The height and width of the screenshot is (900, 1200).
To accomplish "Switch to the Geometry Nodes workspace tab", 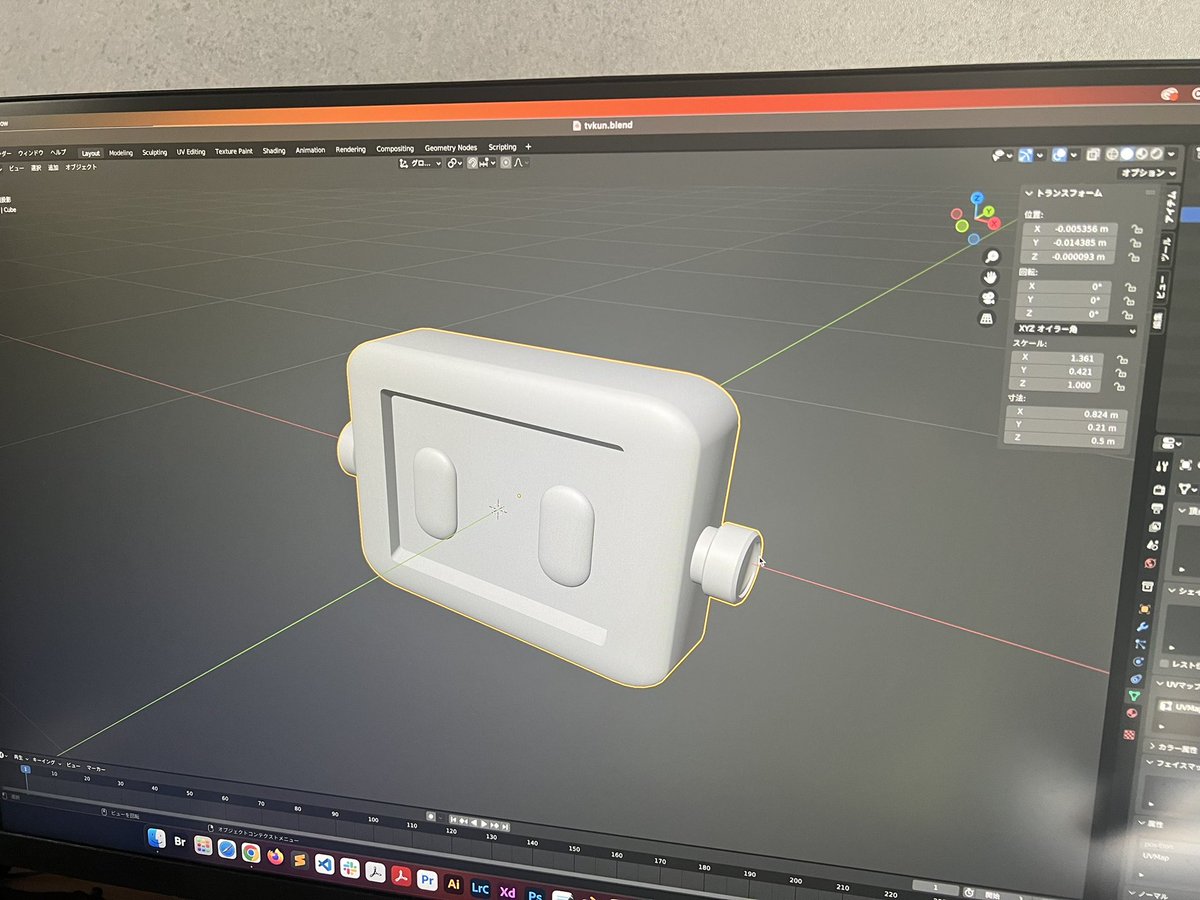I will (x=450, y=147).
